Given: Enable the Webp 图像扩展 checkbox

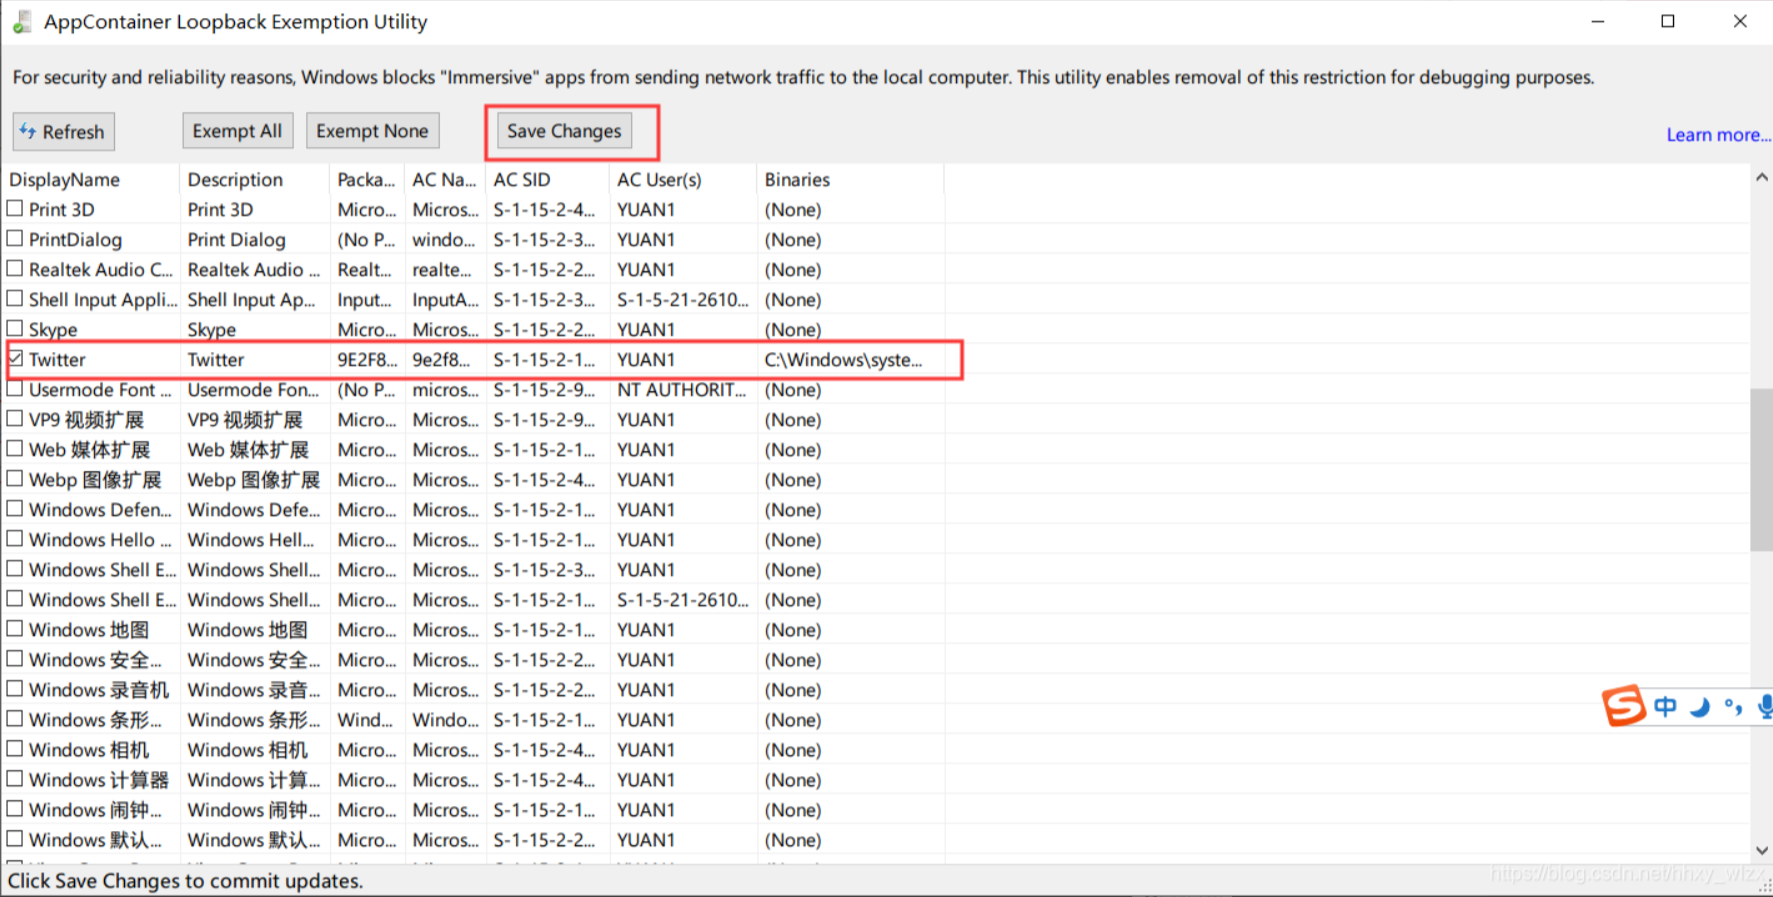Looking at the screenshot, I should (x=15, y=479).
